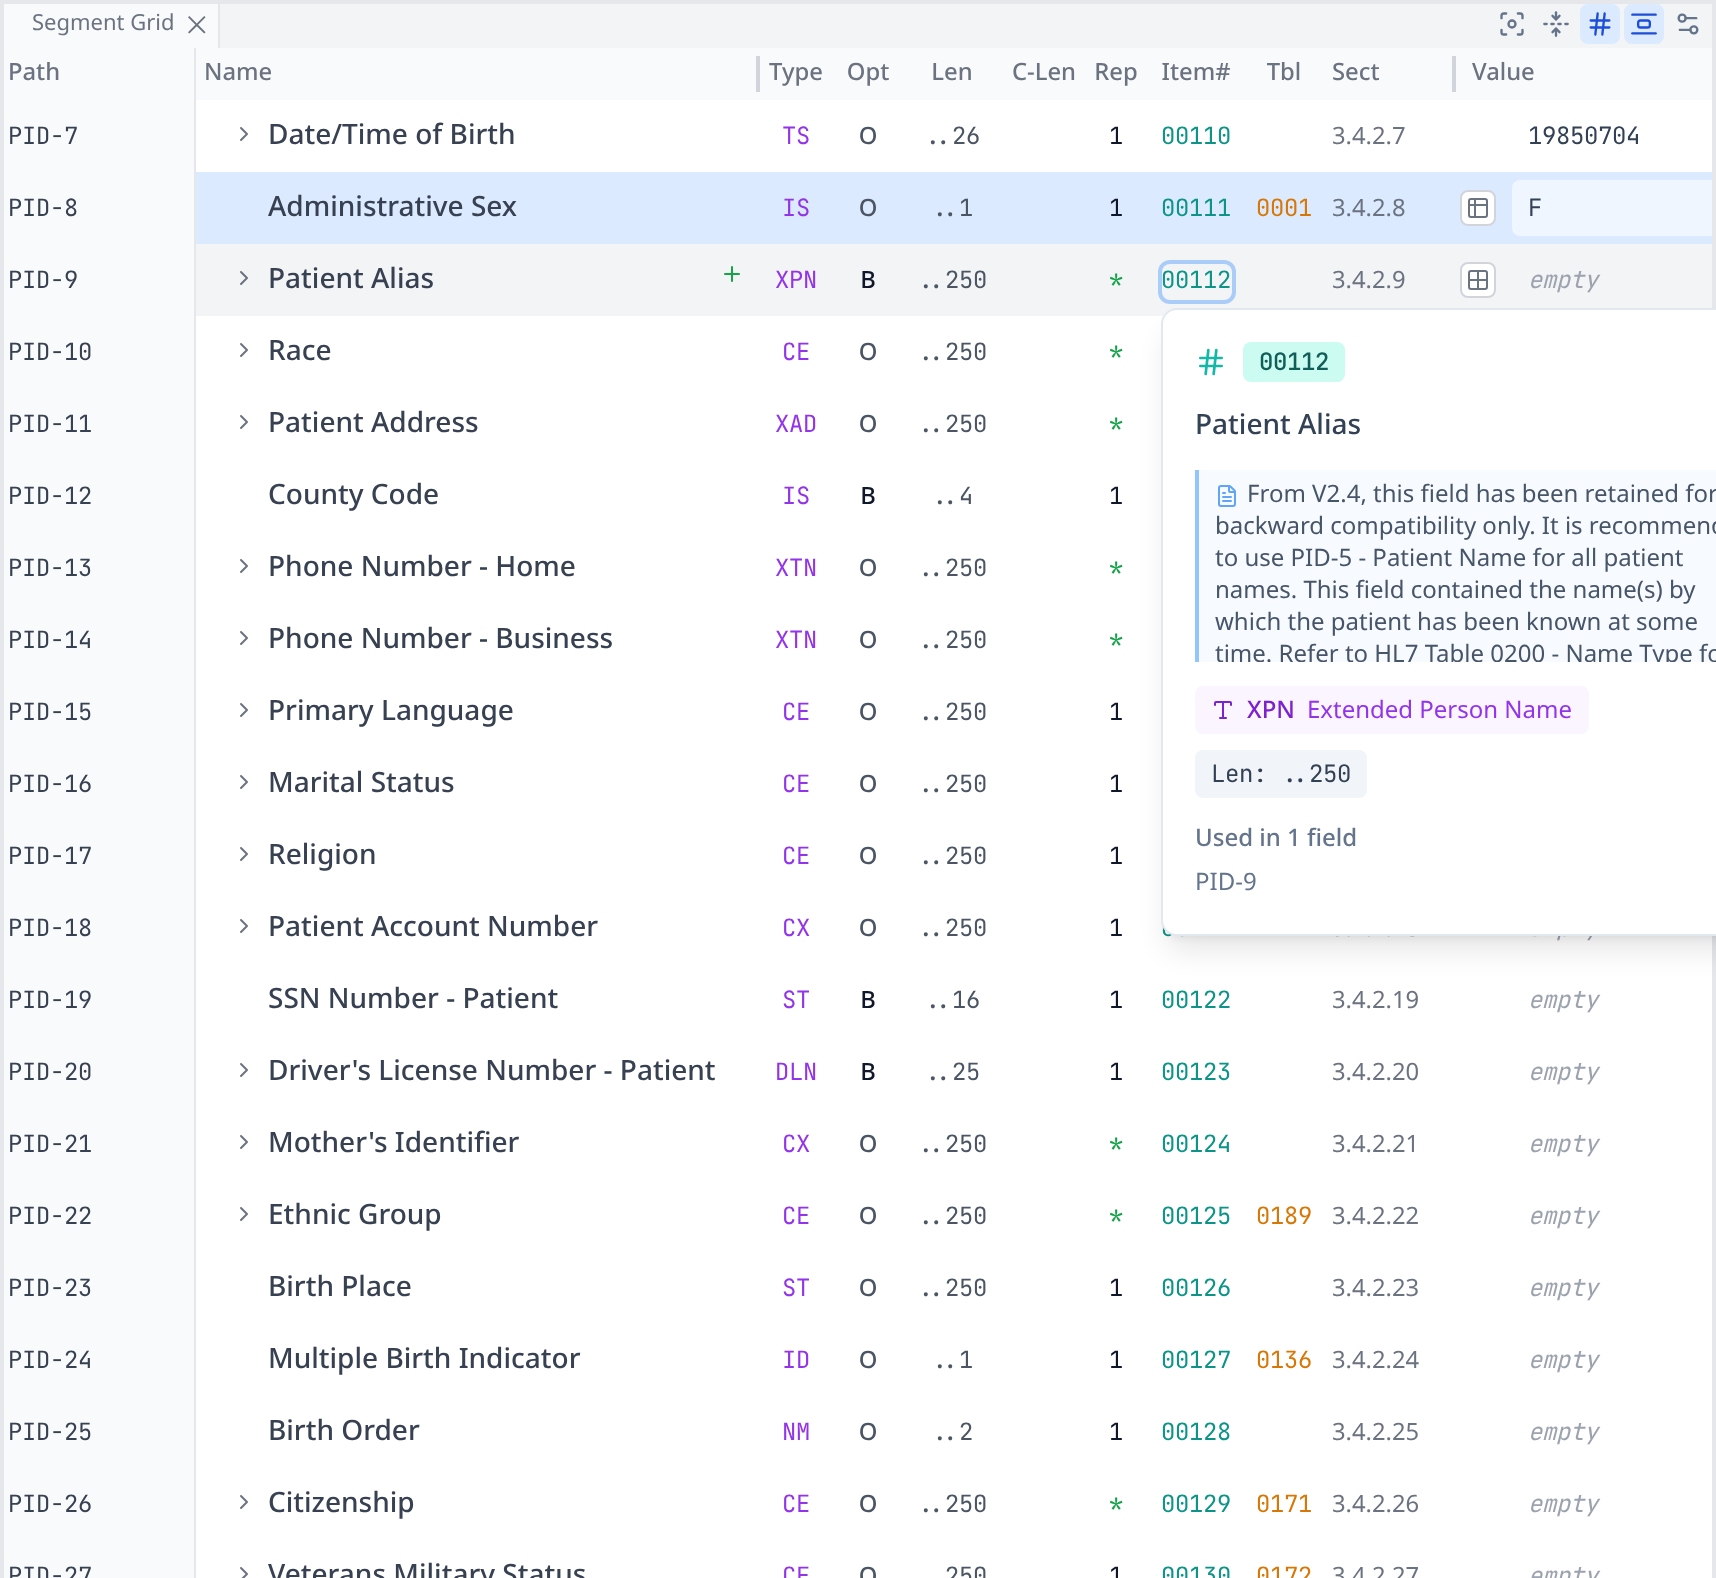The height and width of the screenshot is (1578, 1716).
Task: Expand the Patient Address row
Action: pos(243,422)
